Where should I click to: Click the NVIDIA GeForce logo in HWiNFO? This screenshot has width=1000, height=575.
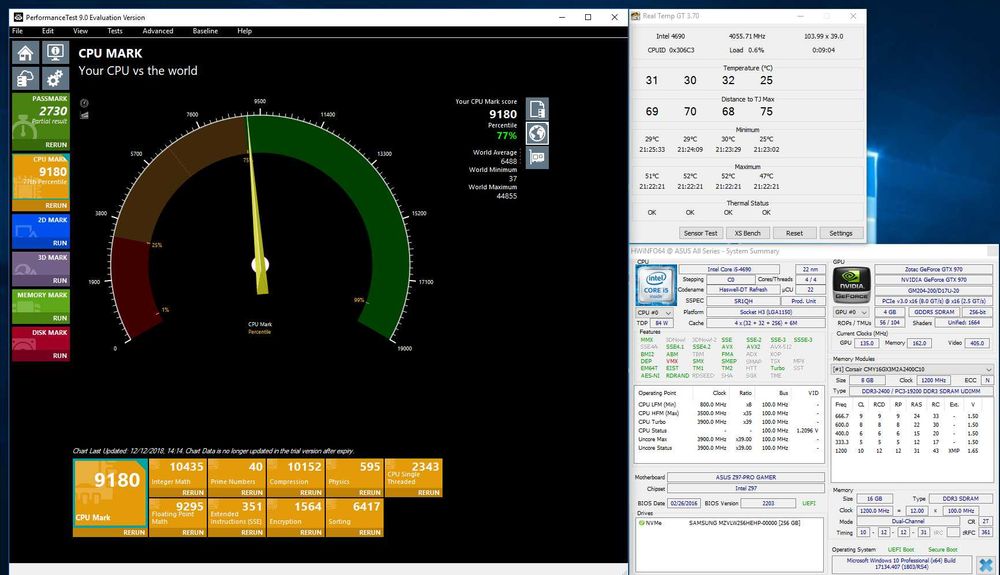coord(851,284)
